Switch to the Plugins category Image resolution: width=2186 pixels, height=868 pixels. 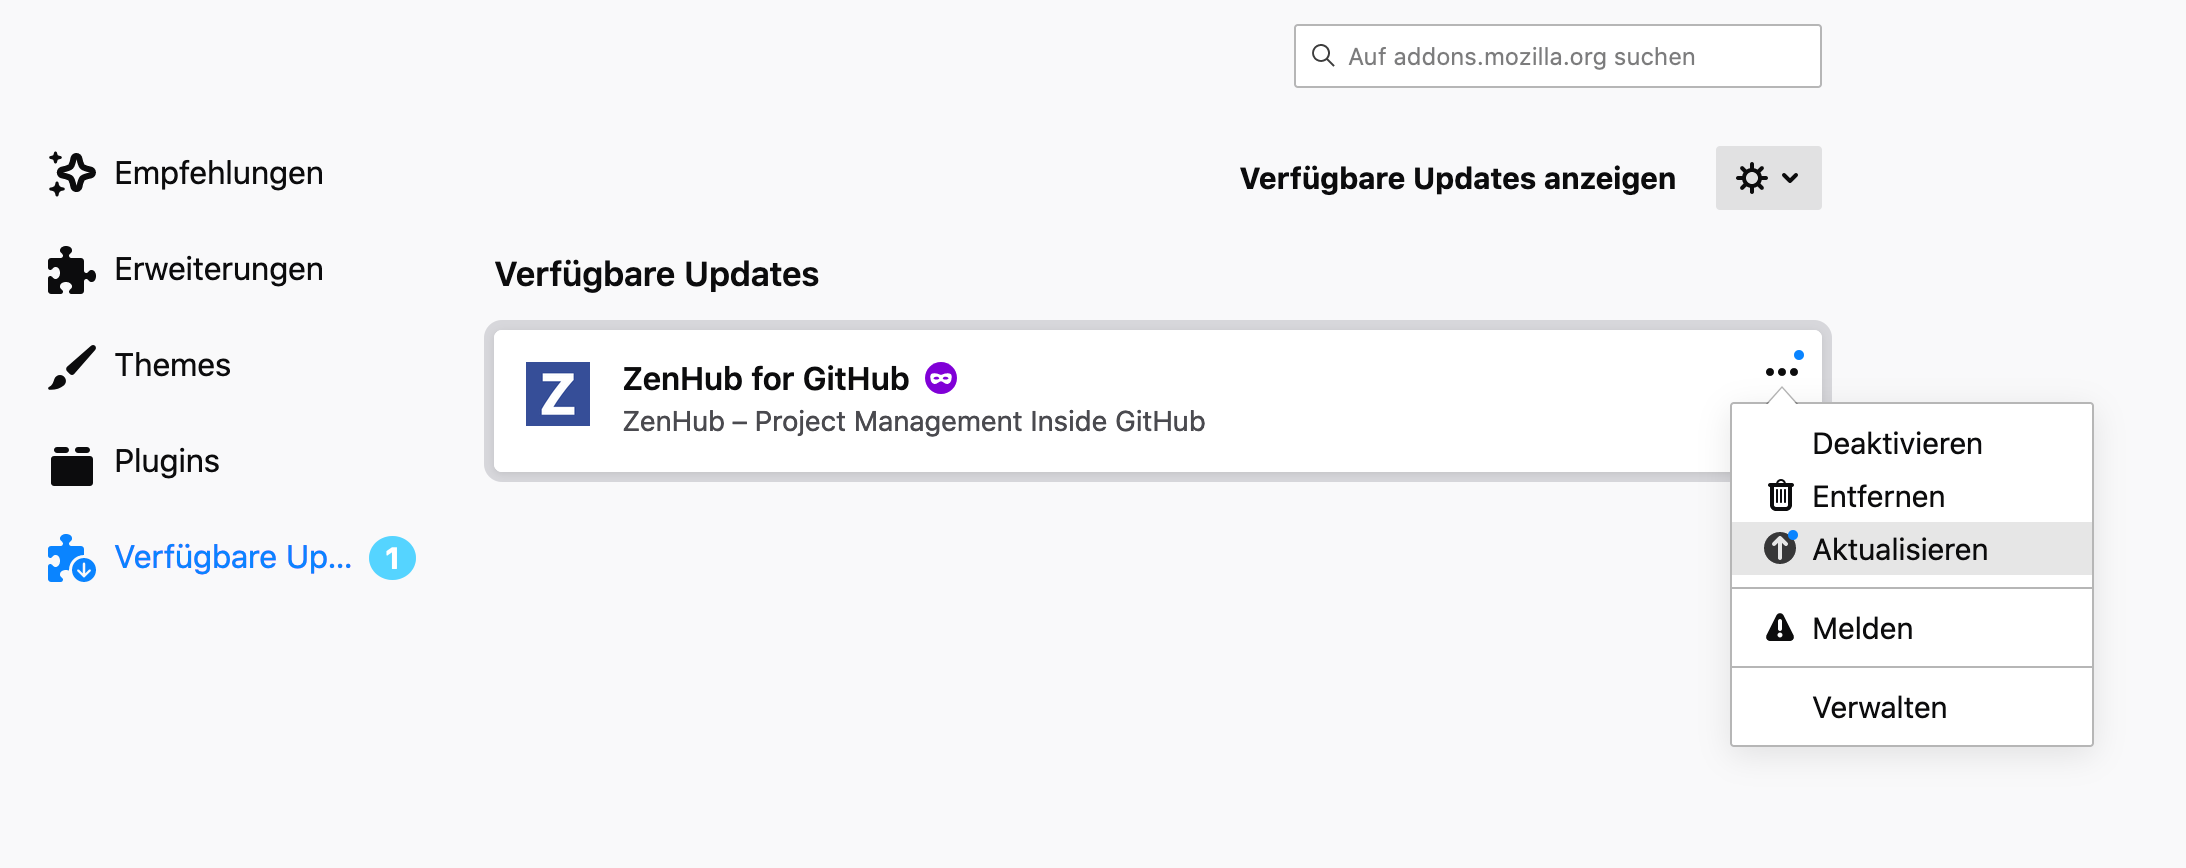tap(166, 461)
